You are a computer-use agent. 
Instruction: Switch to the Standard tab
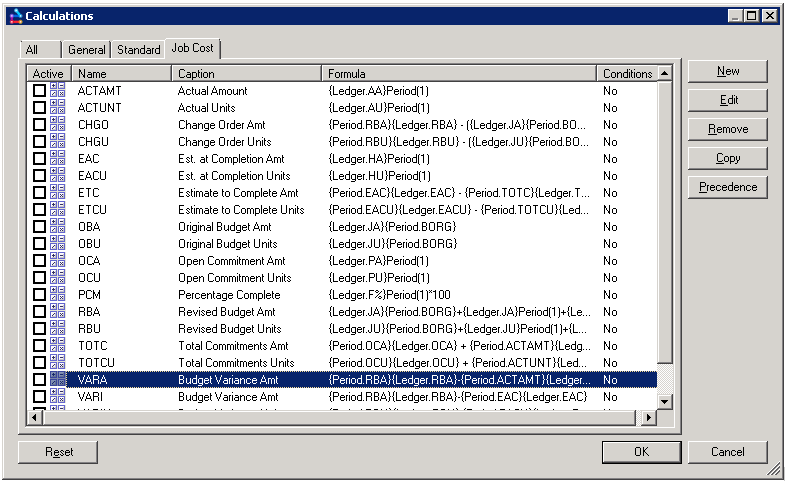[138, 50]
